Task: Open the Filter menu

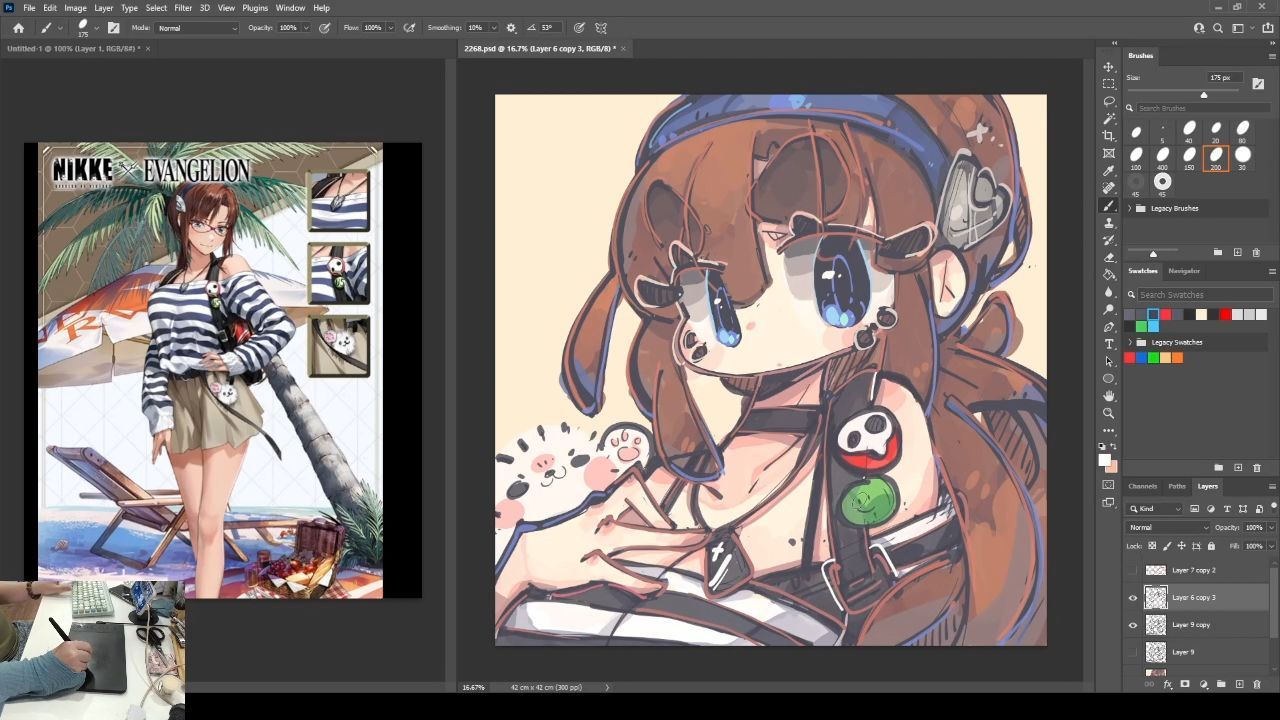Action: (x=183, y=8)
